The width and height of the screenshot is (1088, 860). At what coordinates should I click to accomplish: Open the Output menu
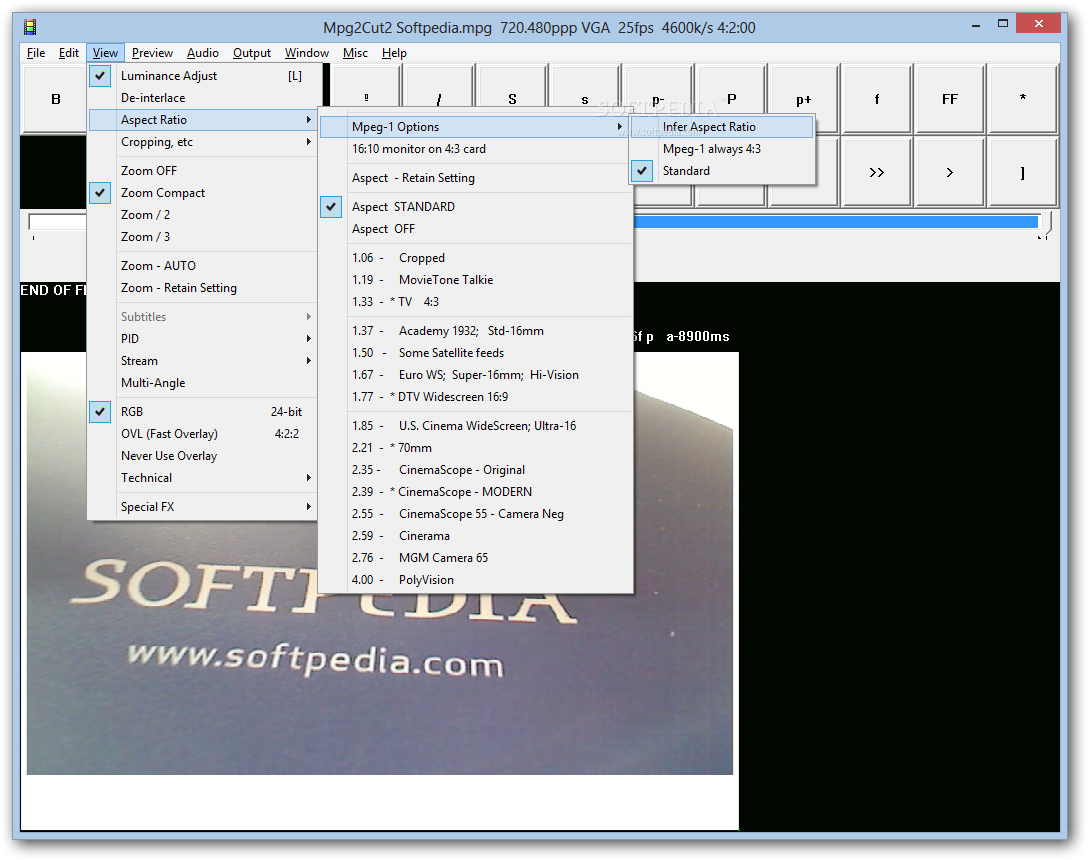[x=252, y=53]
